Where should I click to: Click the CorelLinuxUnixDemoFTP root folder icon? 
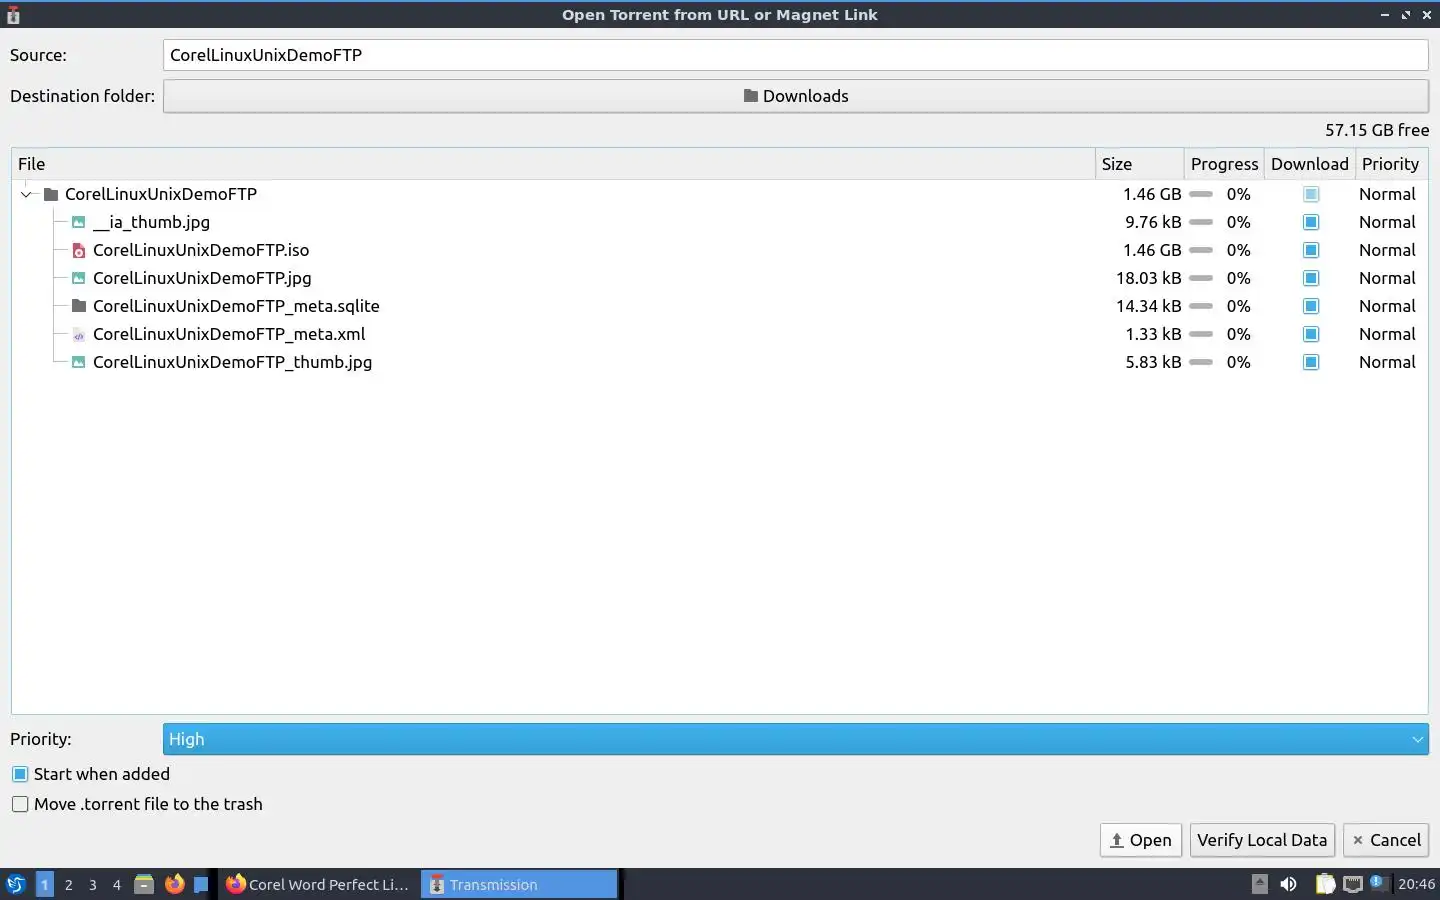pos(51,194)
